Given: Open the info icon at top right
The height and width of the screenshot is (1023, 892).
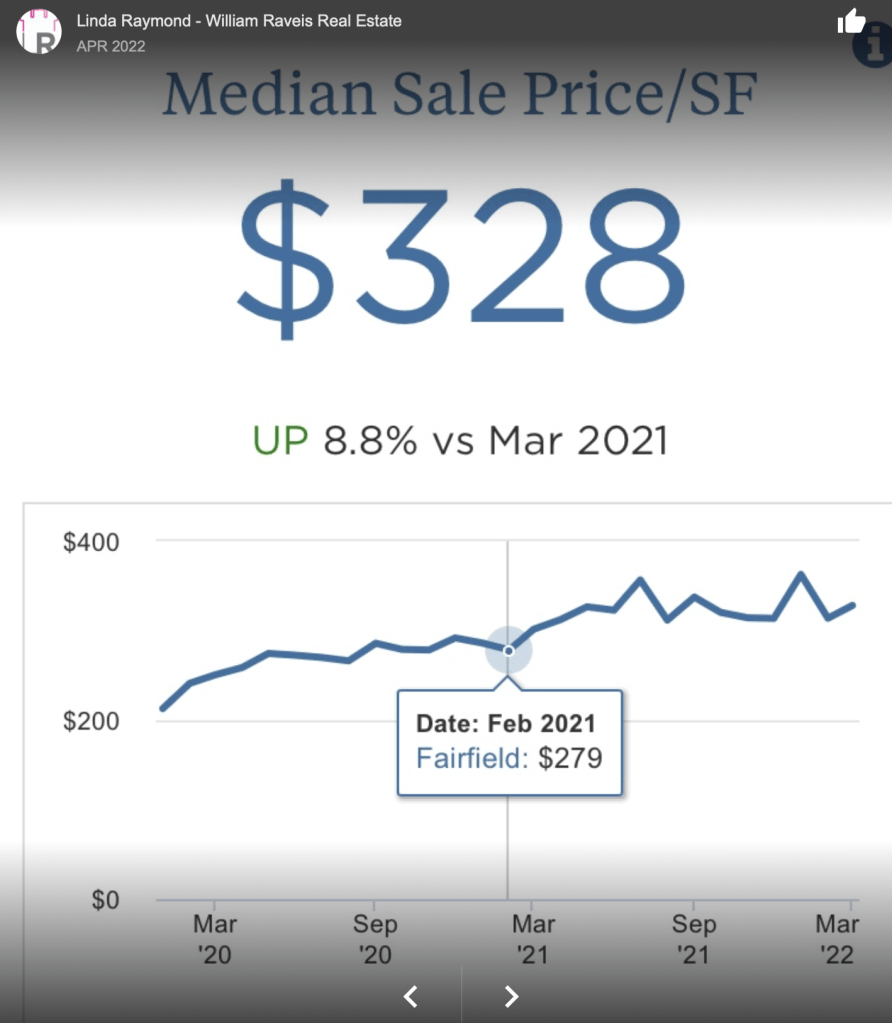Looking at the screenshot, I should (x=871, y=46).
